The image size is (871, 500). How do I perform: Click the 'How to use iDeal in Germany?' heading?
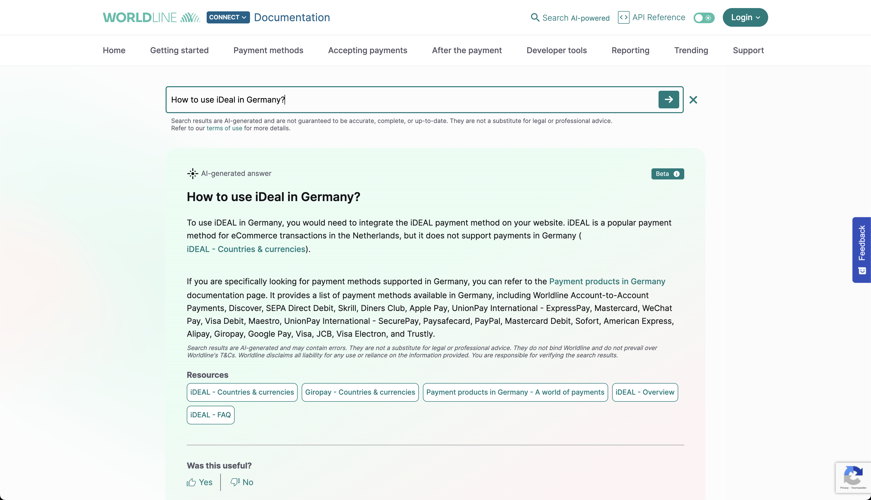point(273,197)
